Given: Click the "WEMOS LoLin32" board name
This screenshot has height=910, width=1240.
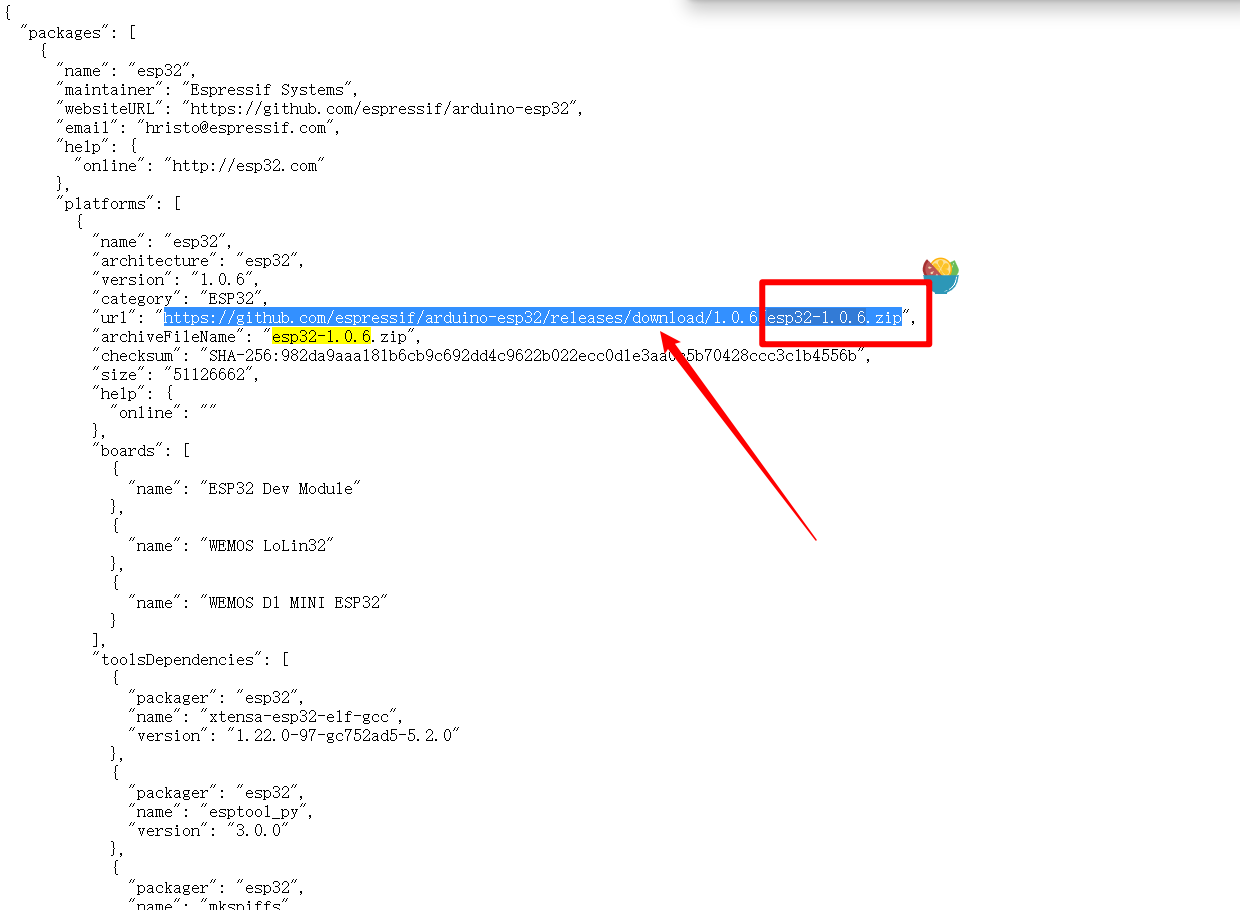Looking at the screenshot, I should [266, 546].
